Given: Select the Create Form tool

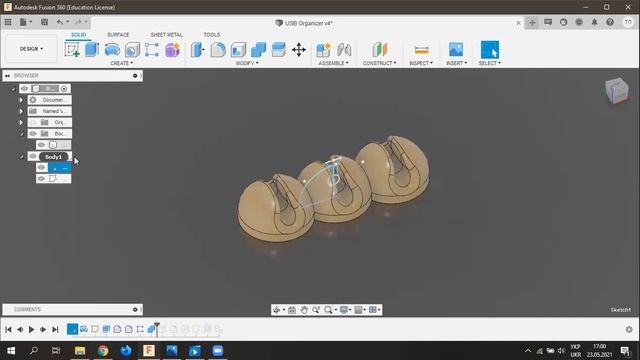Looking at the screenshot, I should [x=172, y=50].
